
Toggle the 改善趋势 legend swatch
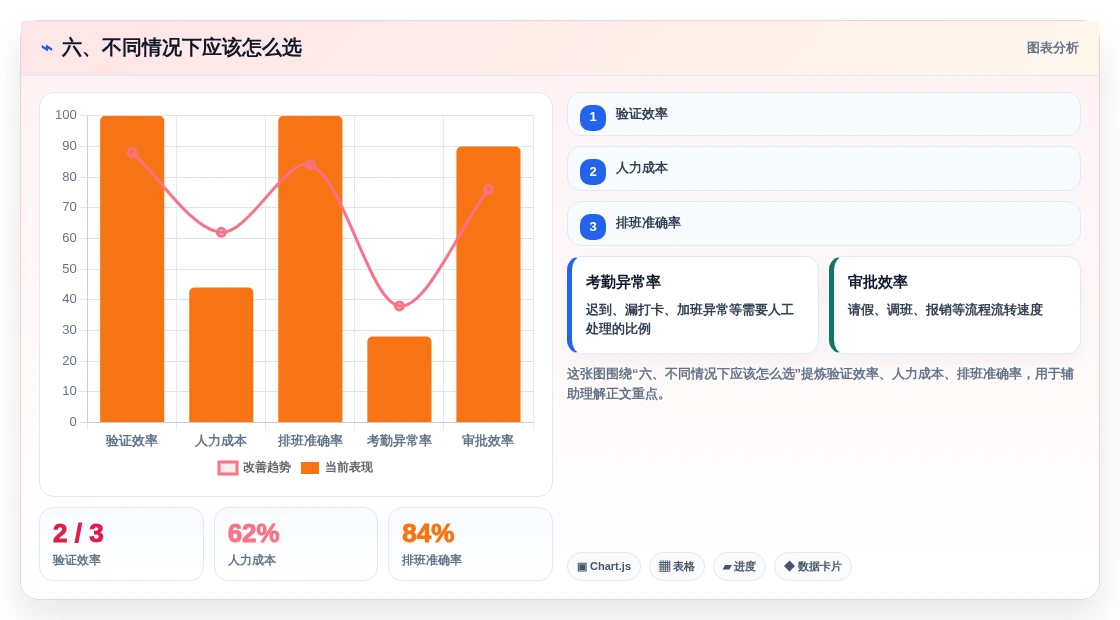point(228,468)
